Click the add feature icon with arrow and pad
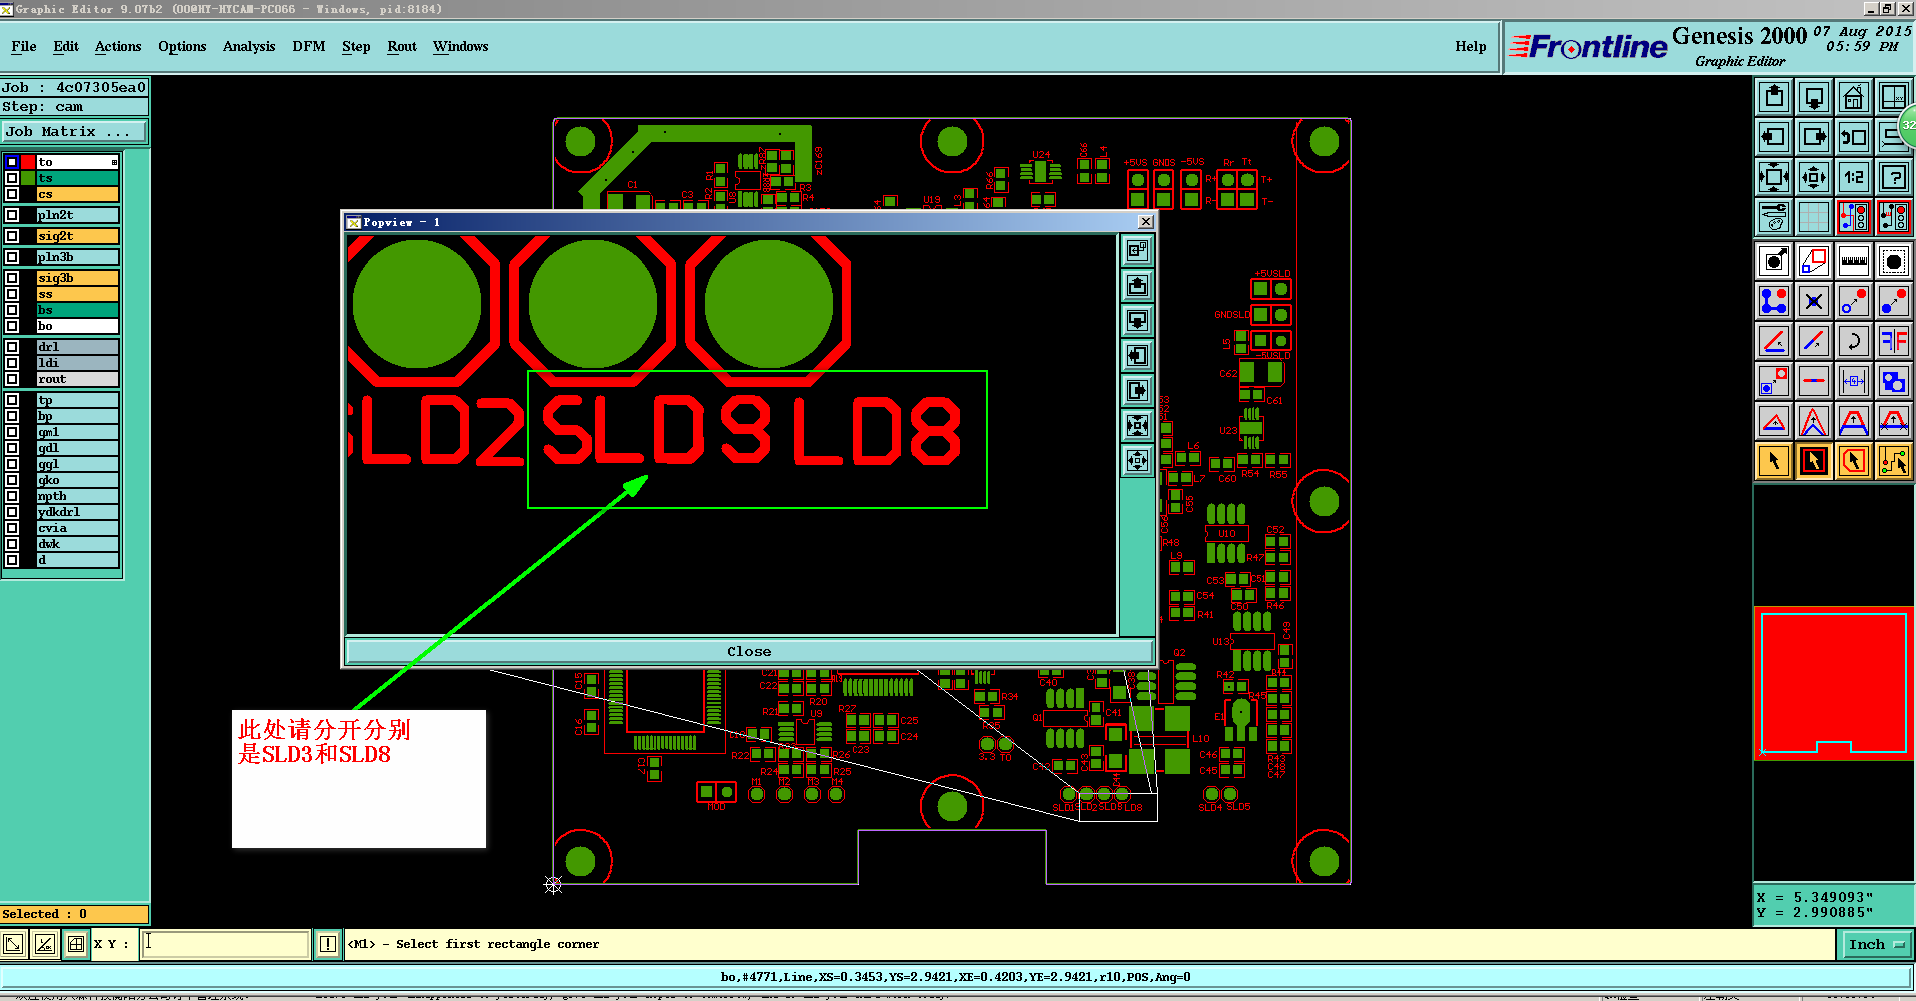The width and height of the screenshot is (1916, 1001). [x=1774, y=261]
